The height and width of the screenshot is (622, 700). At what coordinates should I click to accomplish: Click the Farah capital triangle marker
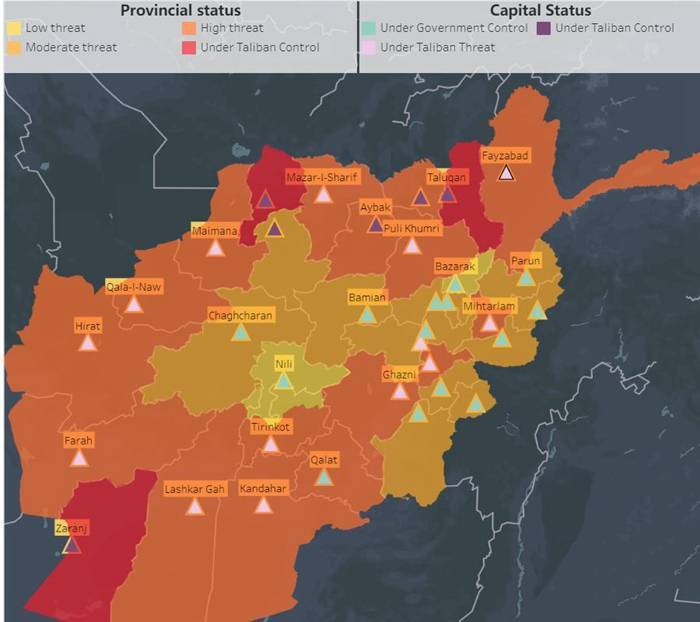pos(79,458)
